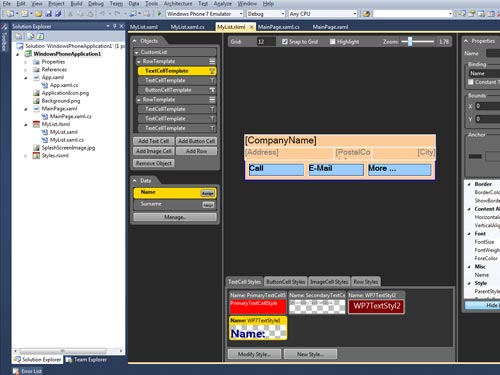Click the Properties icon in the Solution Explorer toolbar
500x375 pixels.
[x=19, y=36]
